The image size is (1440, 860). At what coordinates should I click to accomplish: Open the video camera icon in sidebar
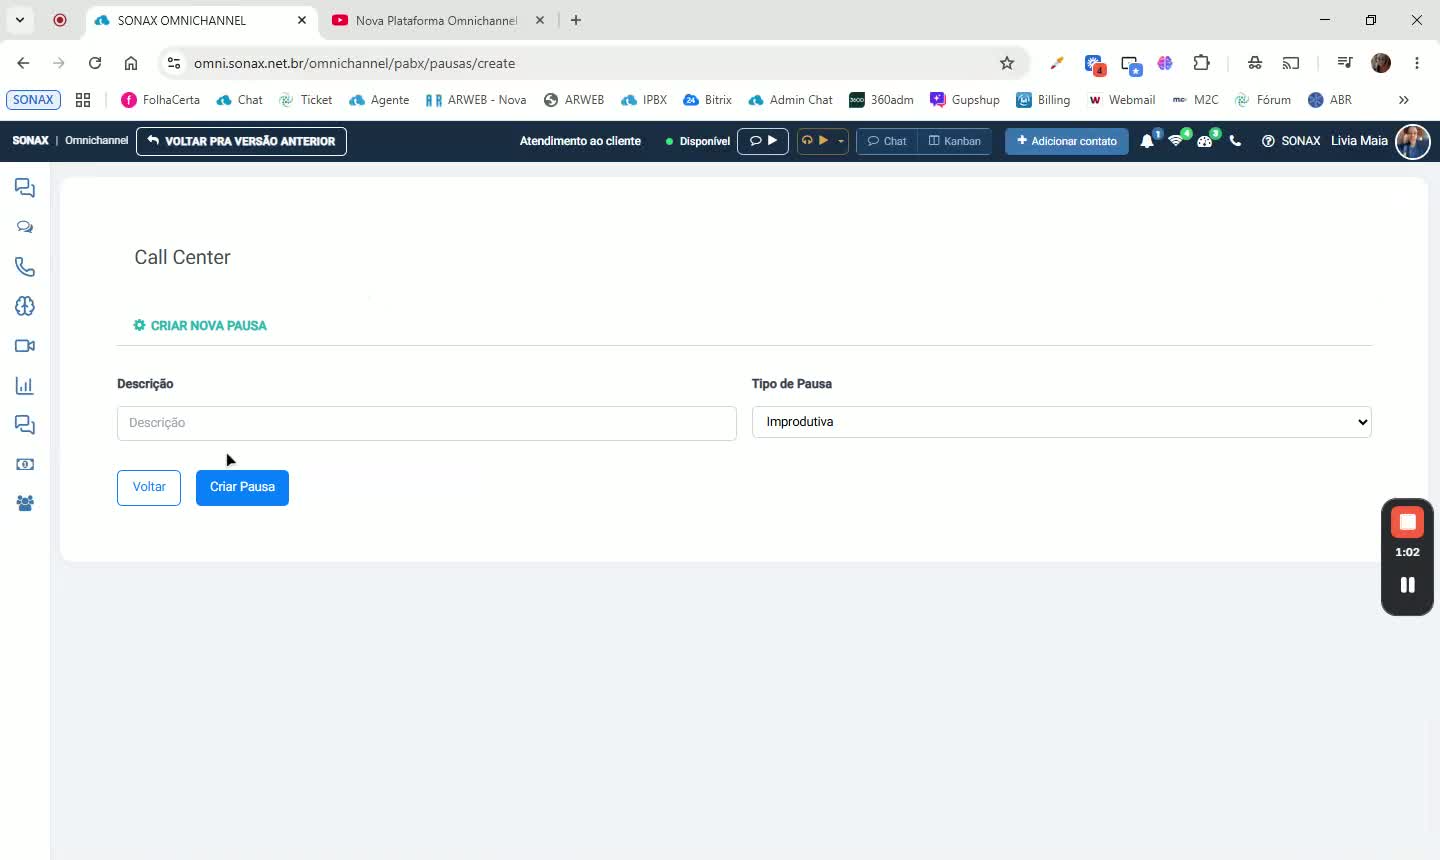pyautogui.click(x=25, y=346)
